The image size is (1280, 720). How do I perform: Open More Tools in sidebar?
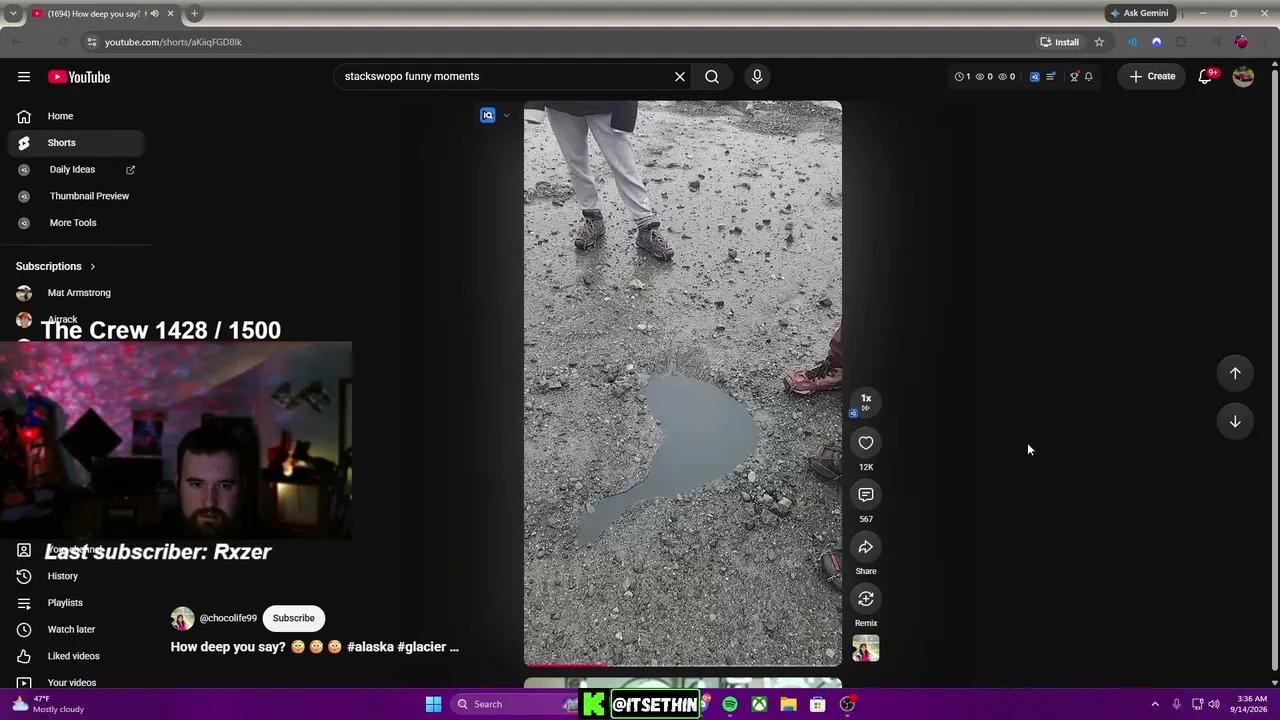point(76,223)
